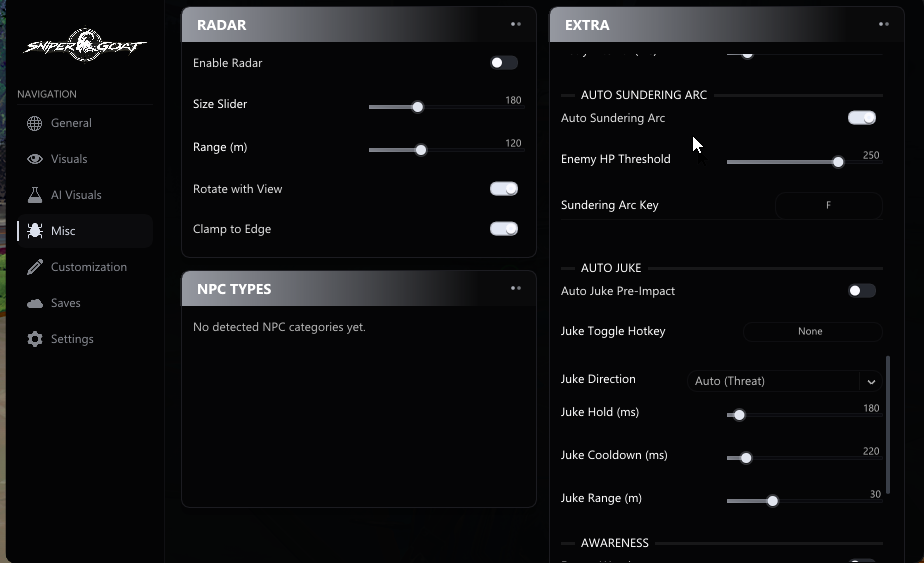Open the EXTRA panel options dots
This screenshot has width=924, height=563.
coord(883,24)
